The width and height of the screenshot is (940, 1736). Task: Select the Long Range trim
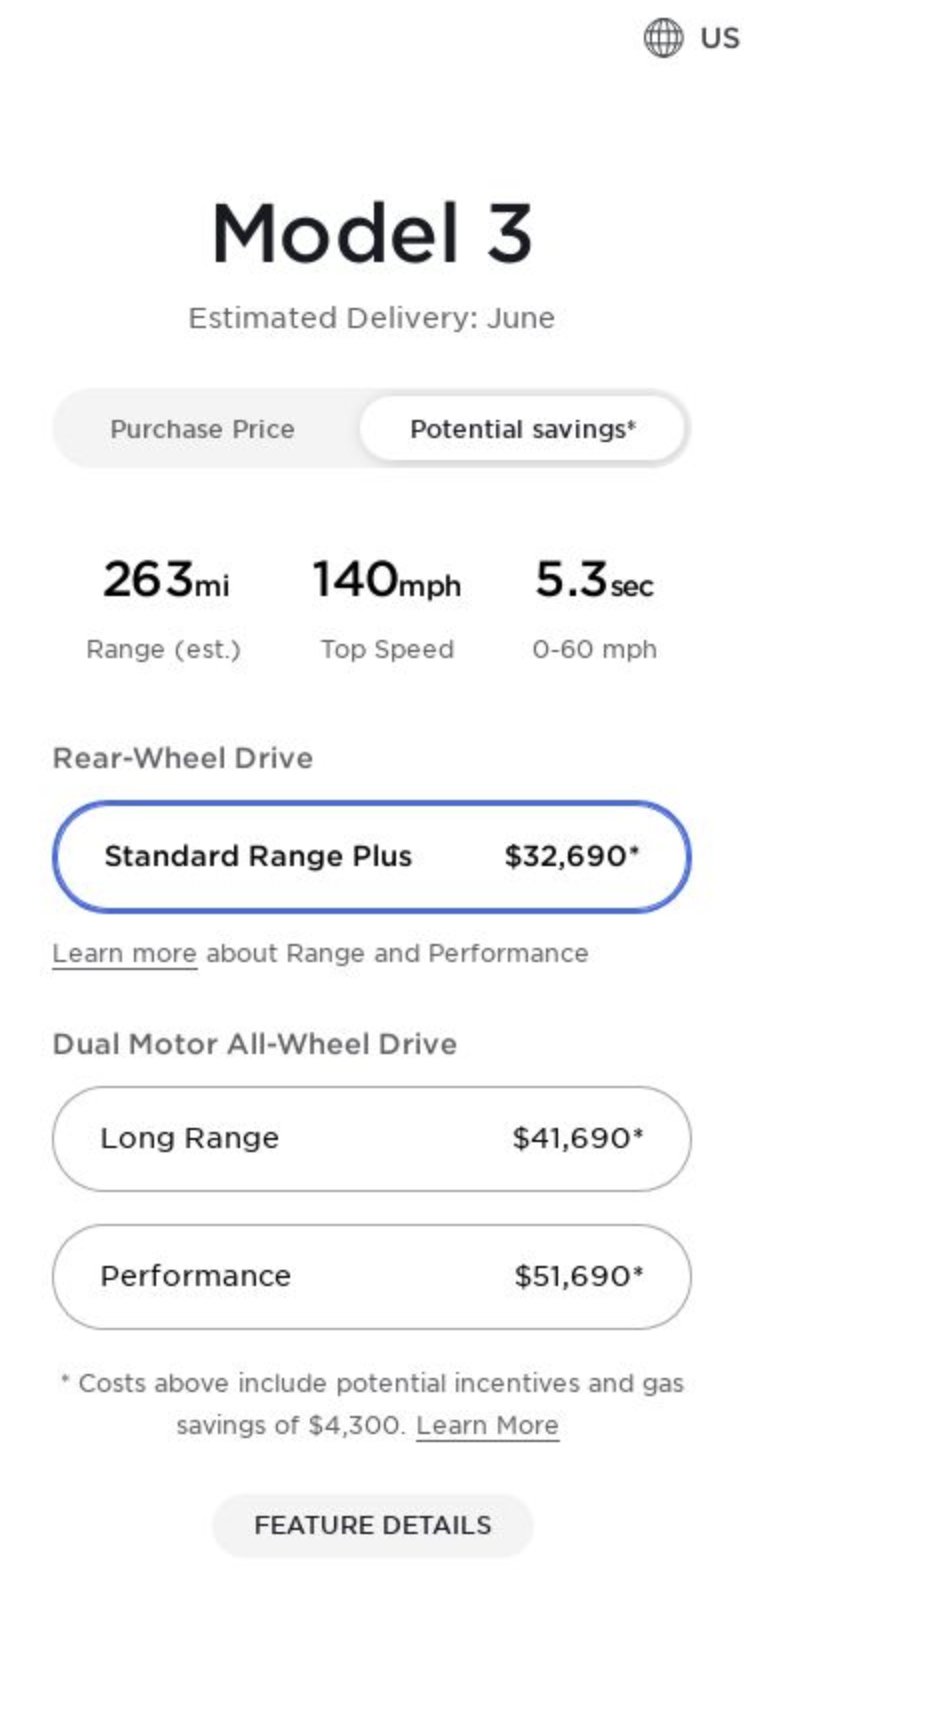(371, 1139)
